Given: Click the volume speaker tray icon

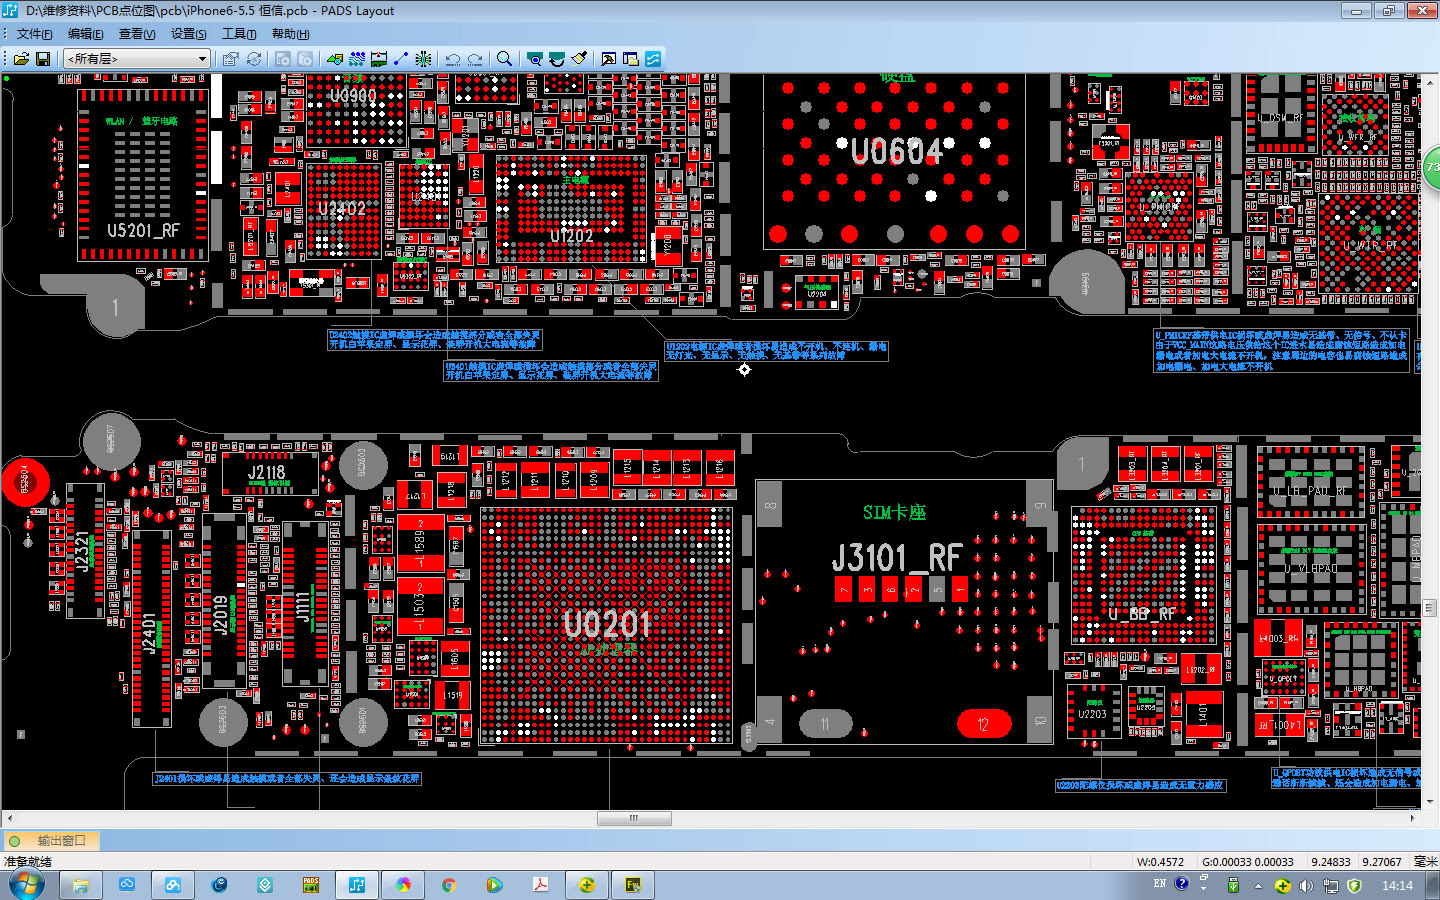Looking at the screenshot, I should [x=1306, y=885].
